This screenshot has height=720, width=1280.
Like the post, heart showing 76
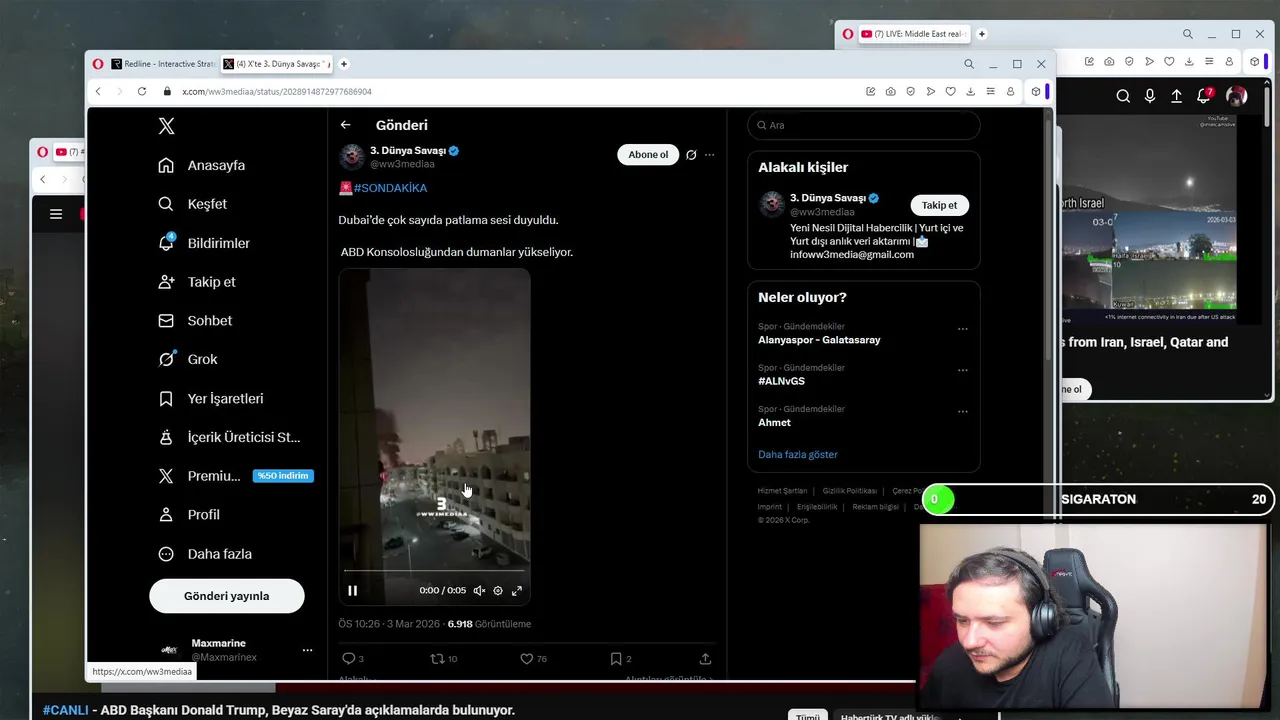click(527, 658)
